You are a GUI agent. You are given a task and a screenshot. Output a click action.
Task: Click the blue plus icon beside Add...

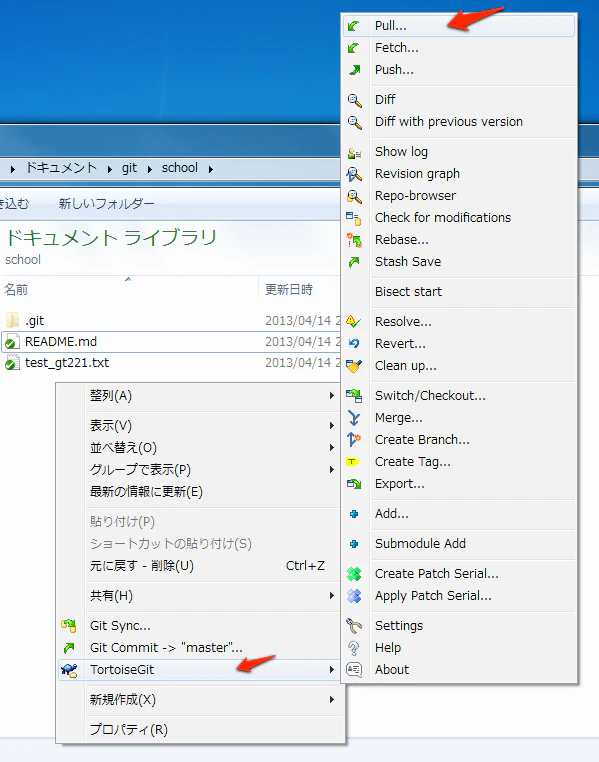click(x=354, y=514)
